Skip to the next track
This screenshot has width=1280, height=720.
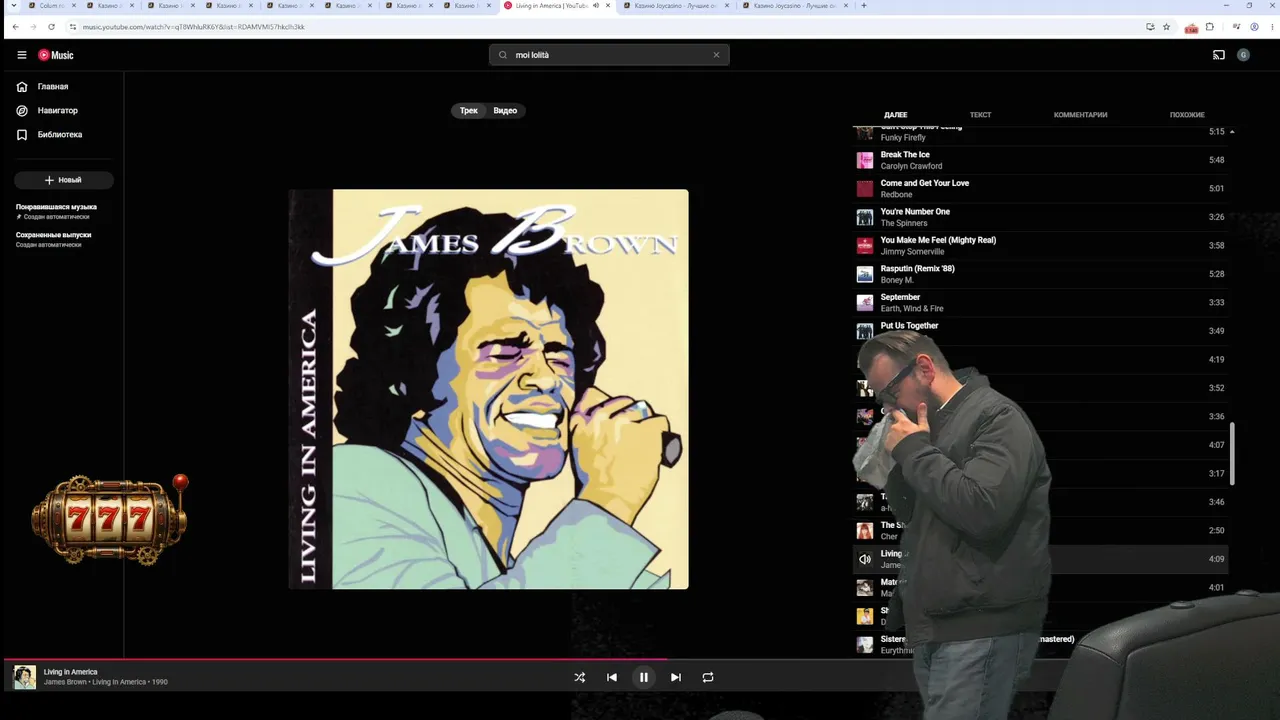[x=676, y=677]
